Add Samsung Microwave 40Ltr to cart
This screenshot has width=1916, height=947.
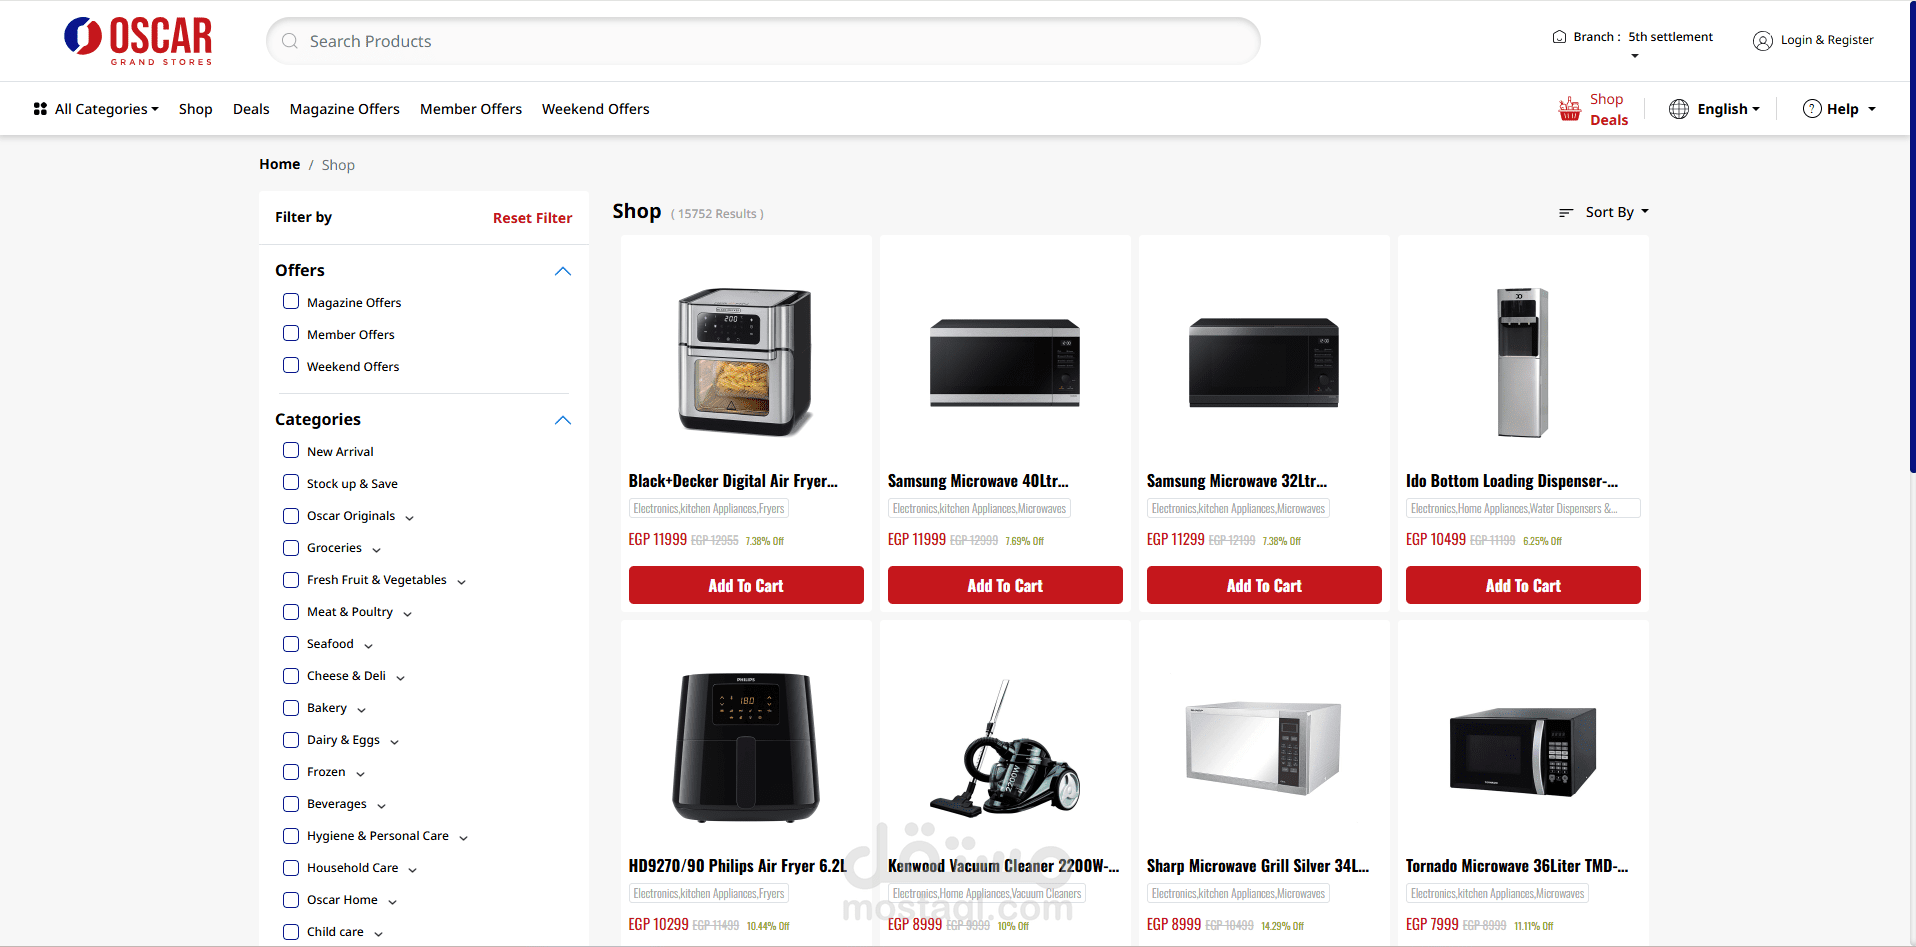pos(1005,585)
